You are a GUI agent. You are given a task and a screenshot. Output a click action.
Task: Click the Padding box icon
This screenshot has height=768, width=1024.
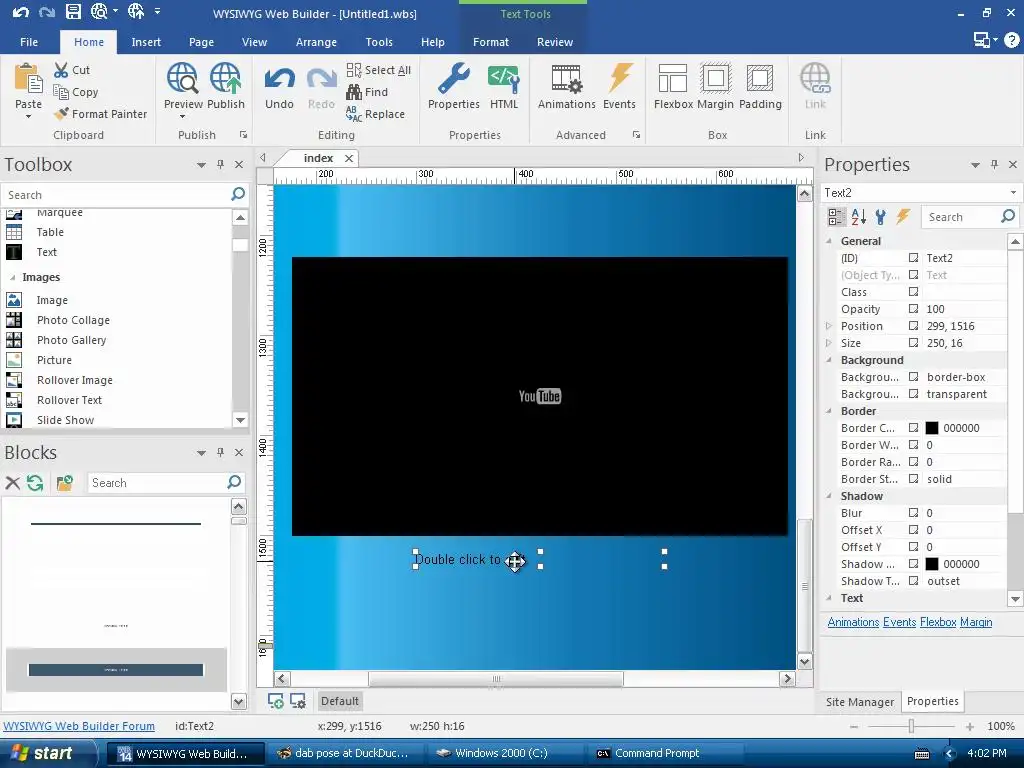pos(760,78)
